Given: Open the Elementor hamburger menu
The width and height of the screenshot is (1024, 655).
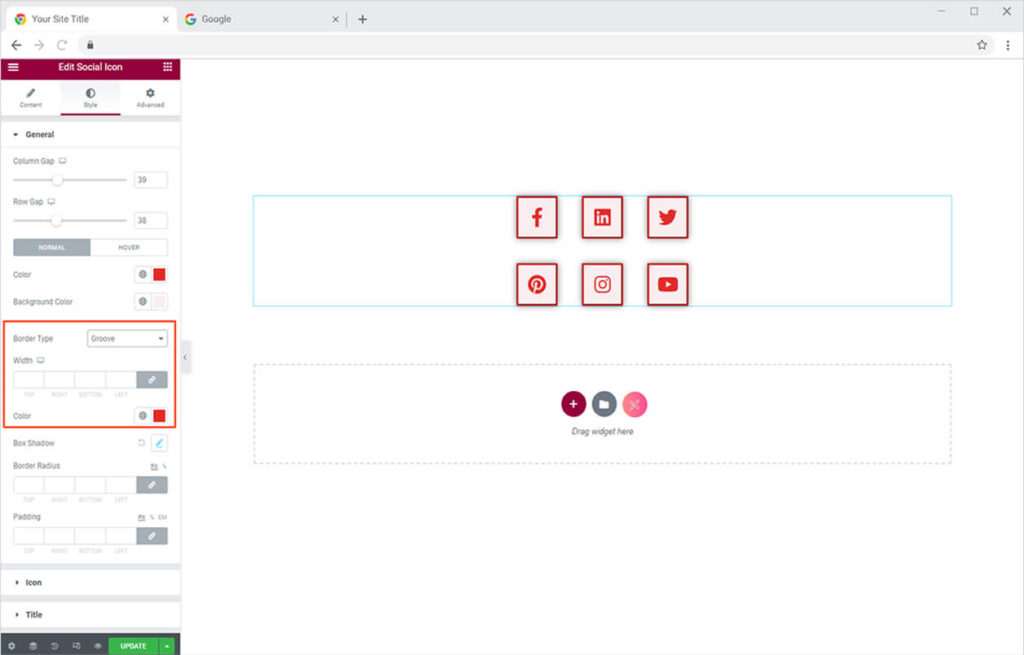Looking at the screenshot, I should click(x=13, y=67).
